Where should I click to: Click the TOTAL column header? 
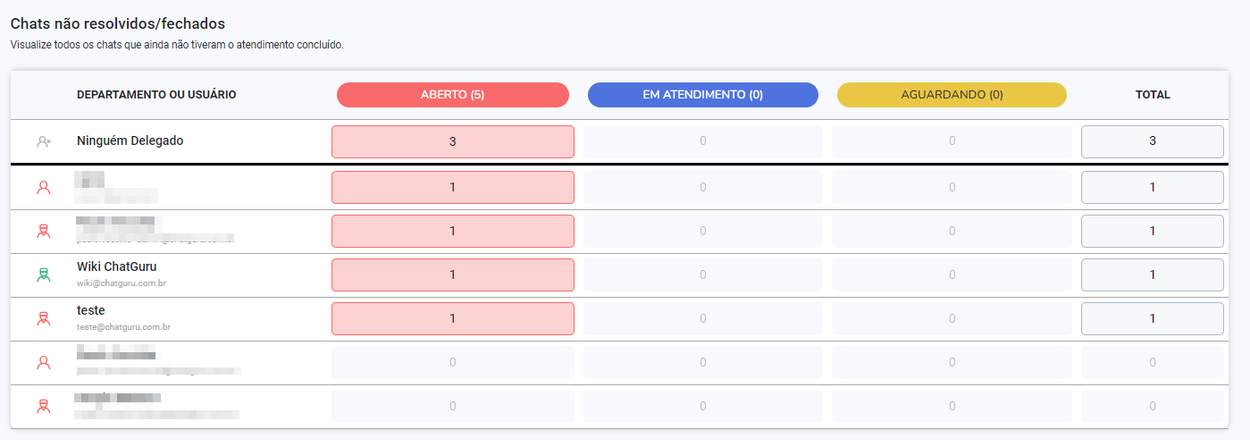tap(1152, 95)
